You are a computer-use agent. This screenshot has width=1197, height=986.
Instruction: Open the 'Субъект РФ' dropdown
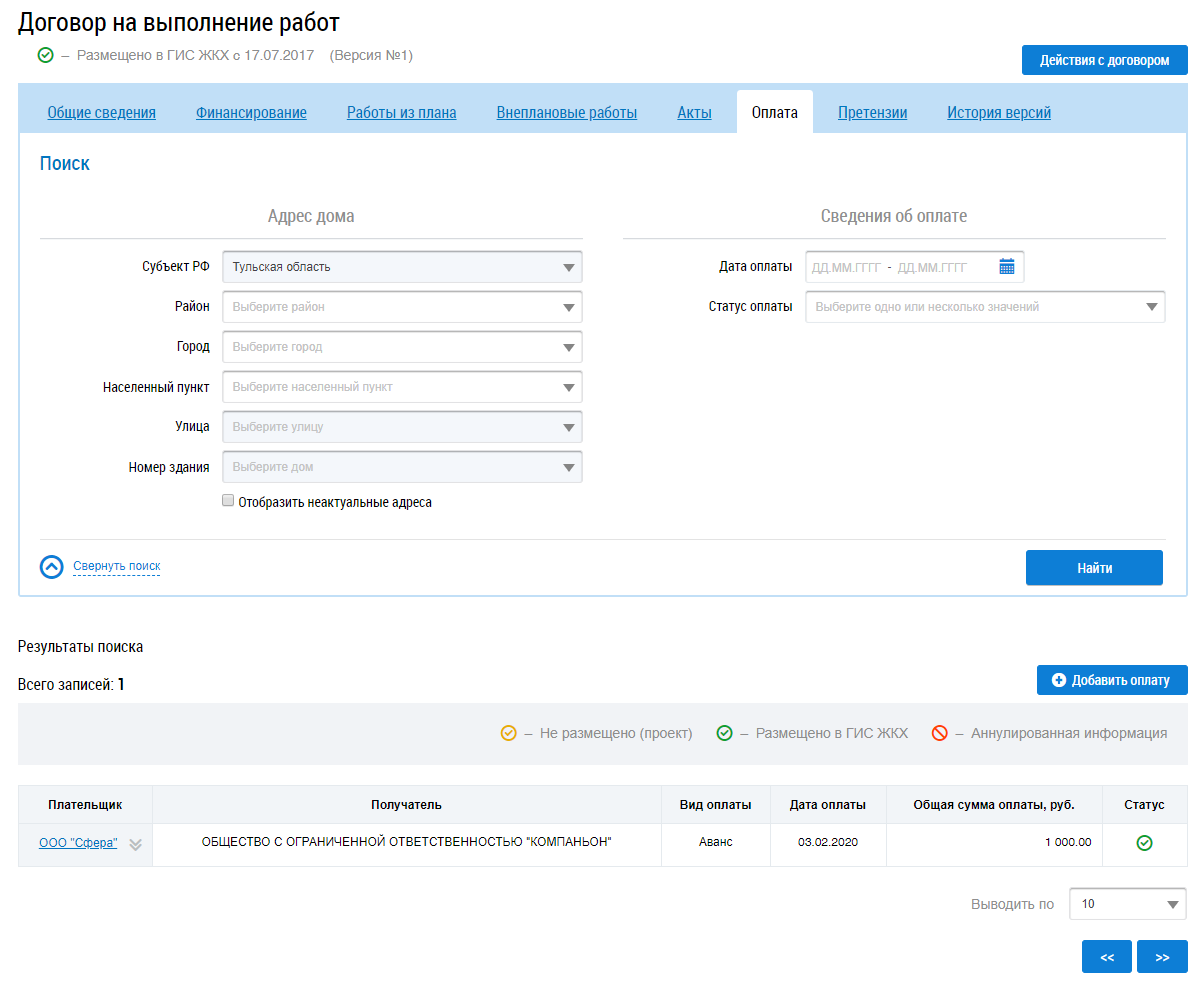pos(401,267)
